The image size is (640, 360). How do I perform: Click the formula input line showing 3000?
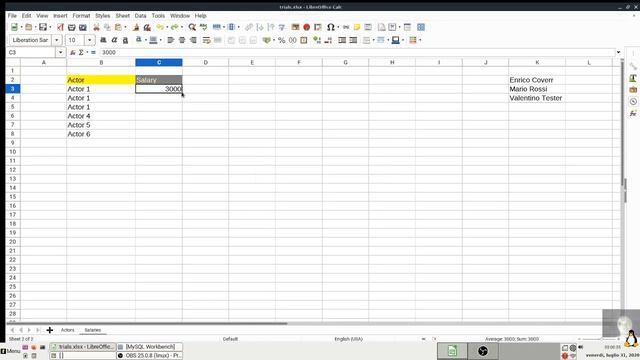point(357,52)
